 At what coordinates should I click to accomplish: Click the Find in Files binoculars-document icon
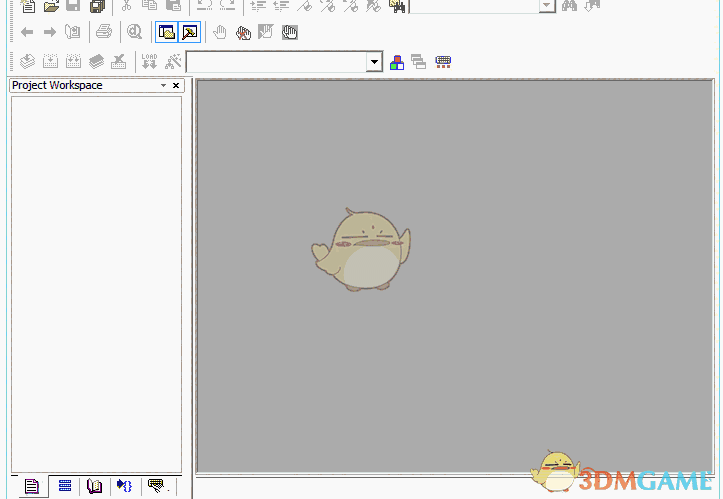[397, 6]
